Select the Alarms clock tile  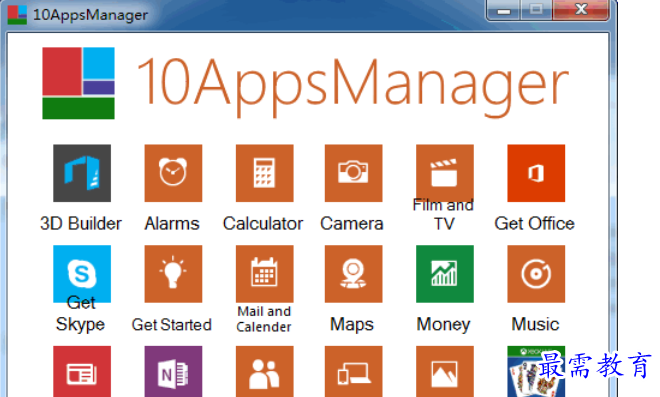pyautogui.click(x=173, y=173)
